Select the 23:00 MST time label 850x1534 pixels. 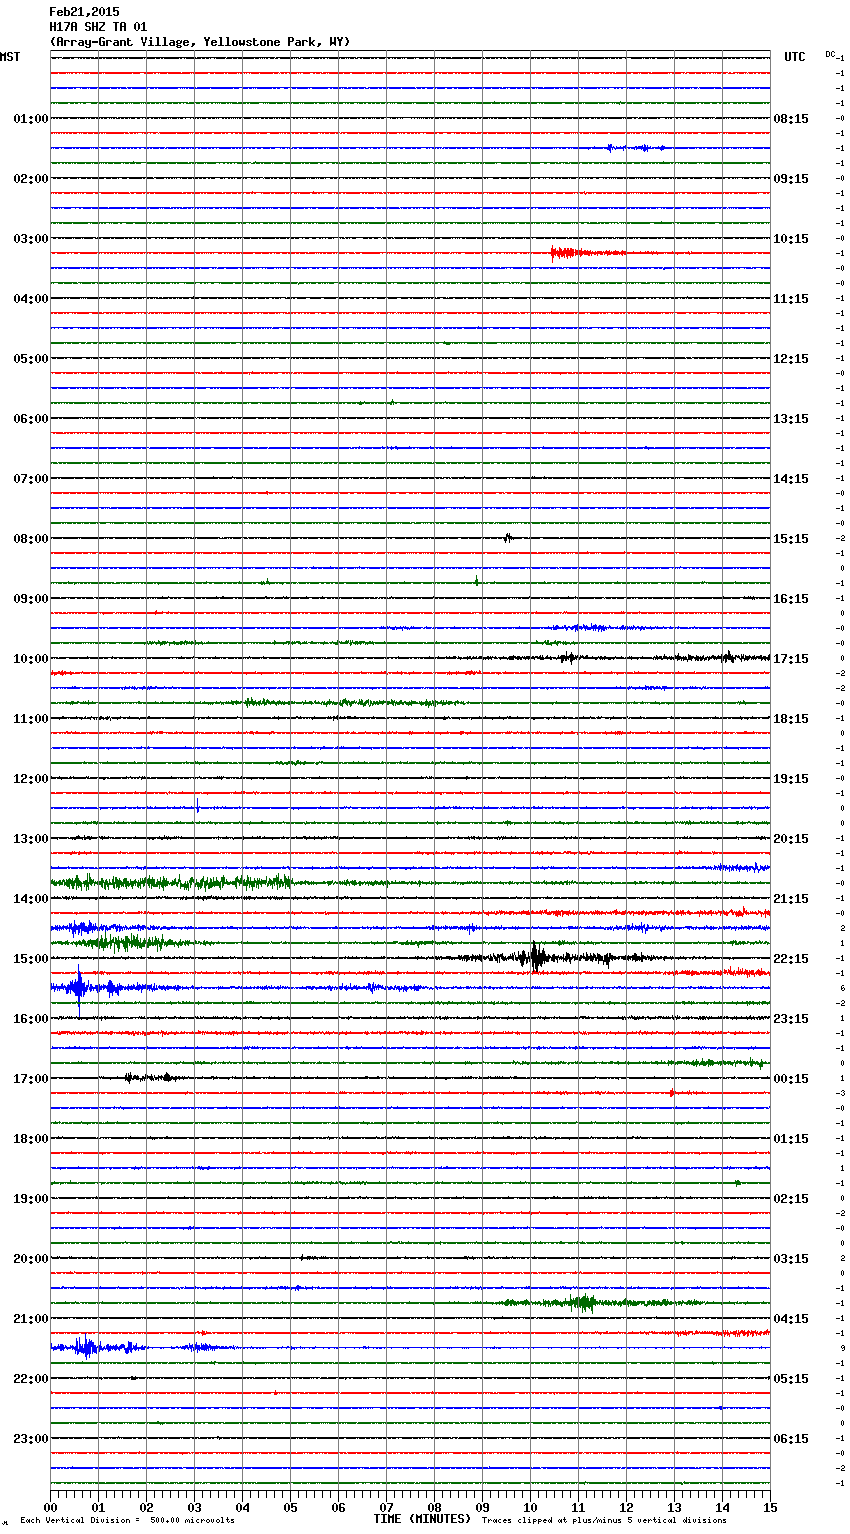(31, 1439)
